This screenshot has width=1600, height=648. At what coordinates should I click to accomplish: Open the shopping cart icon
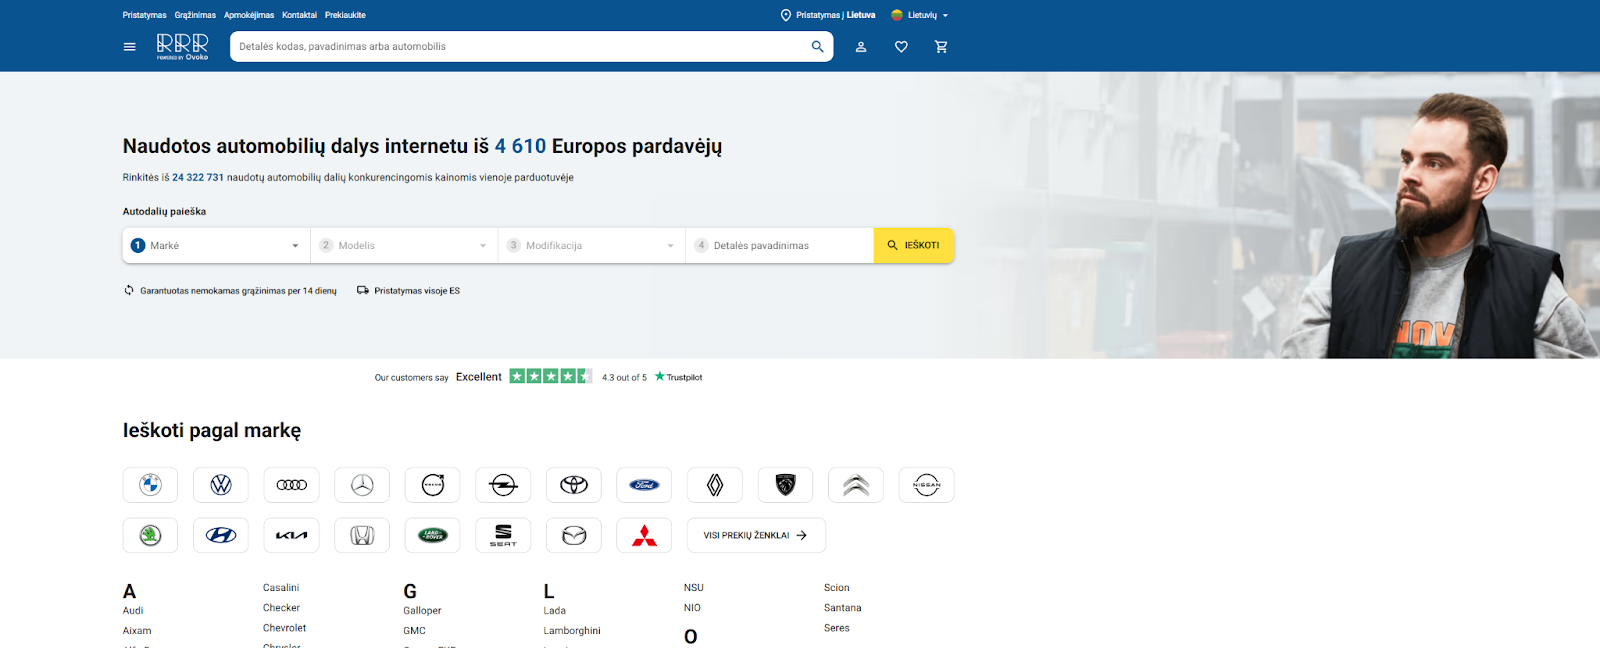coord(941,47)
